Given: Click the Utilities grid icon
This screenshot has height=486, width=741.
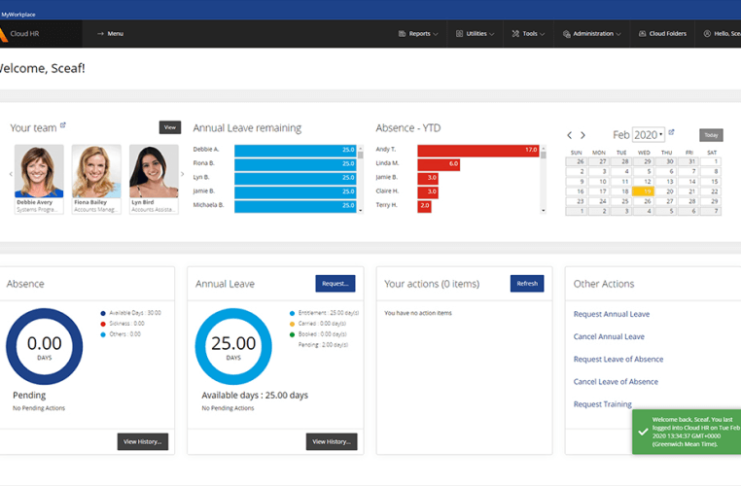Looking at the screenshot, I should click(459, 34).
